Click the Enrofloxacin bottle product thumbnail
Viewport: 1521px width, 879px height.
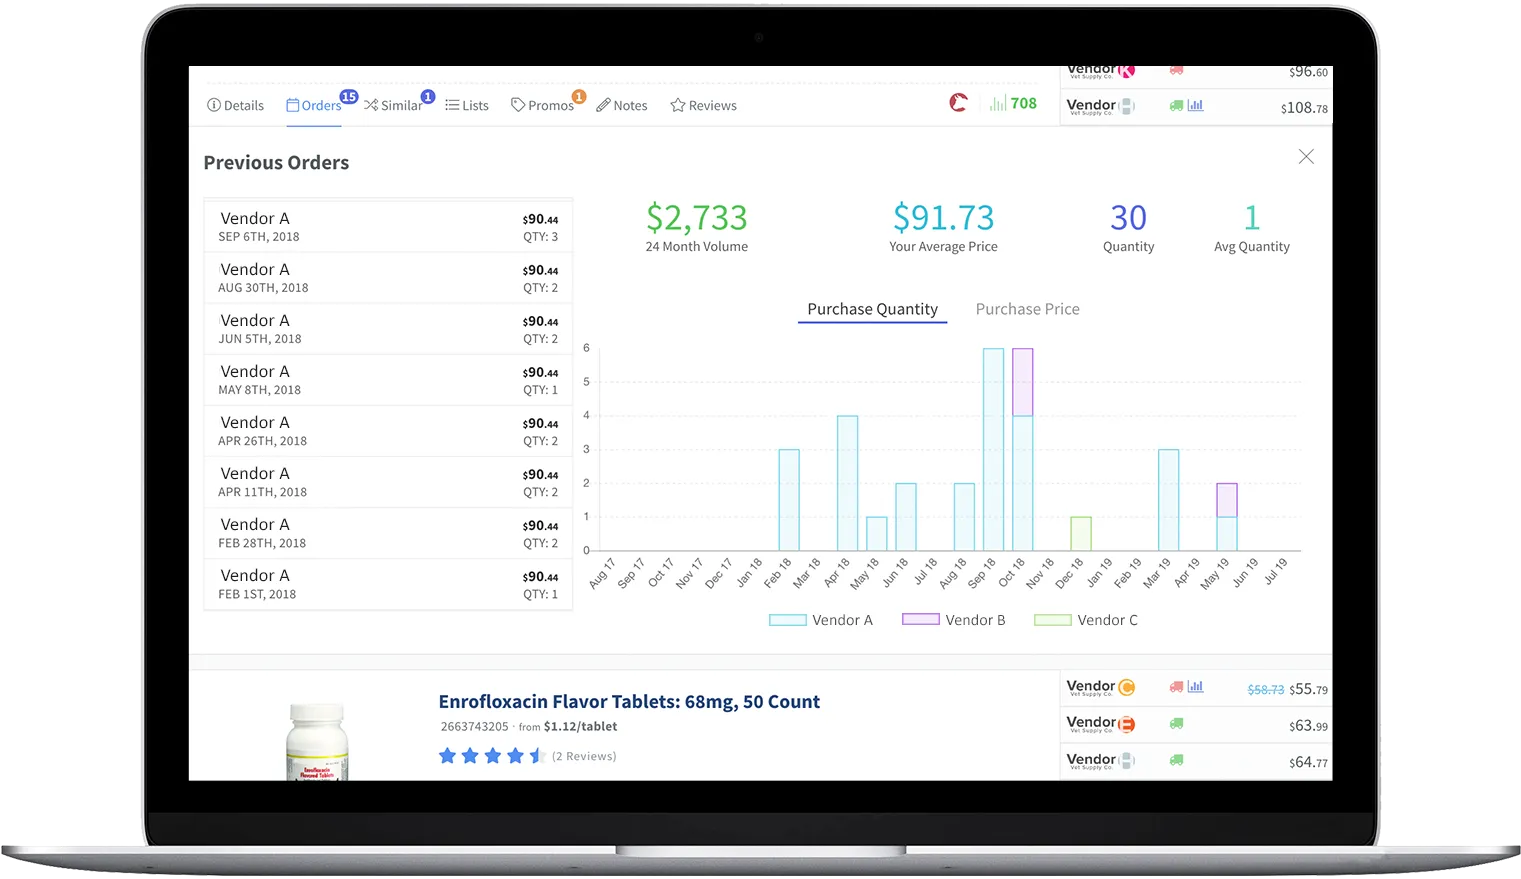tap(317, 742)
